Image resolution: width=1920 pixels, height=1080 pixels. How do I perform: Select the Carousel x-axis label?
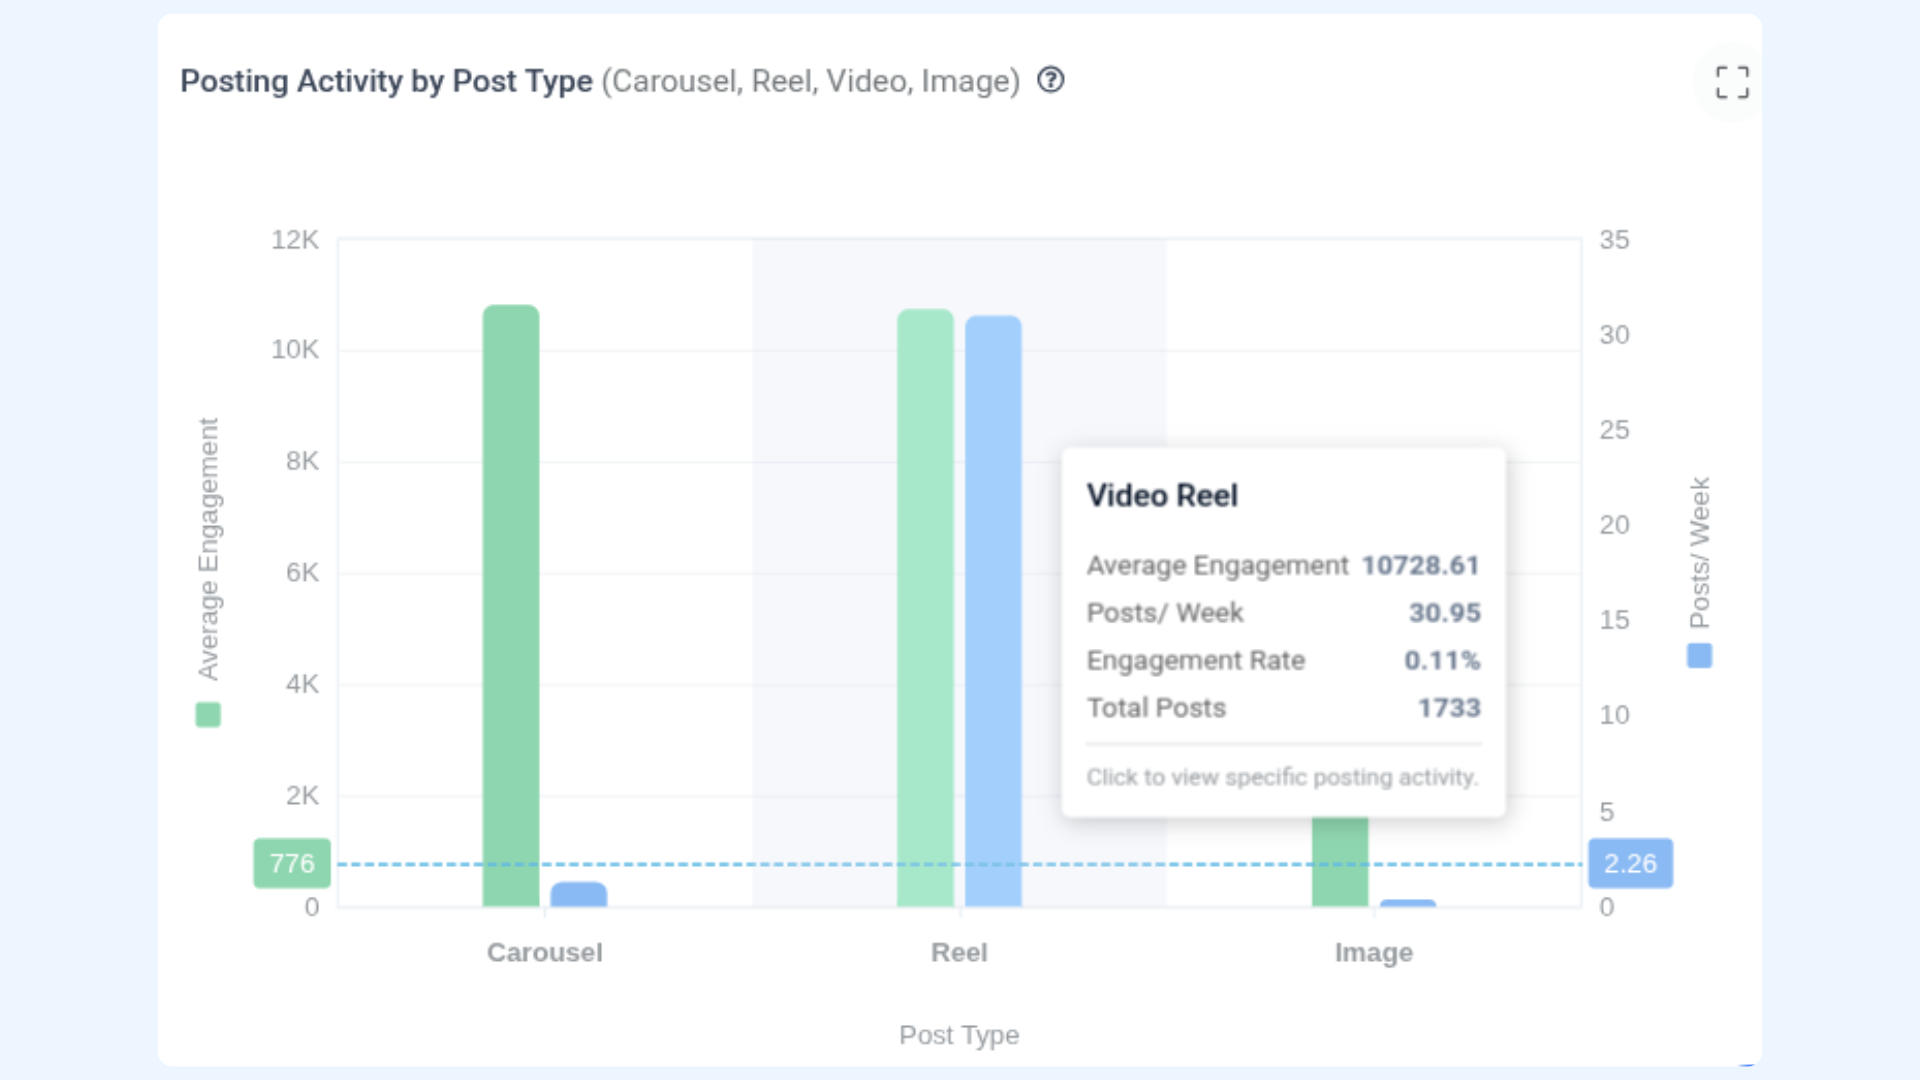(x=544, y=952)
